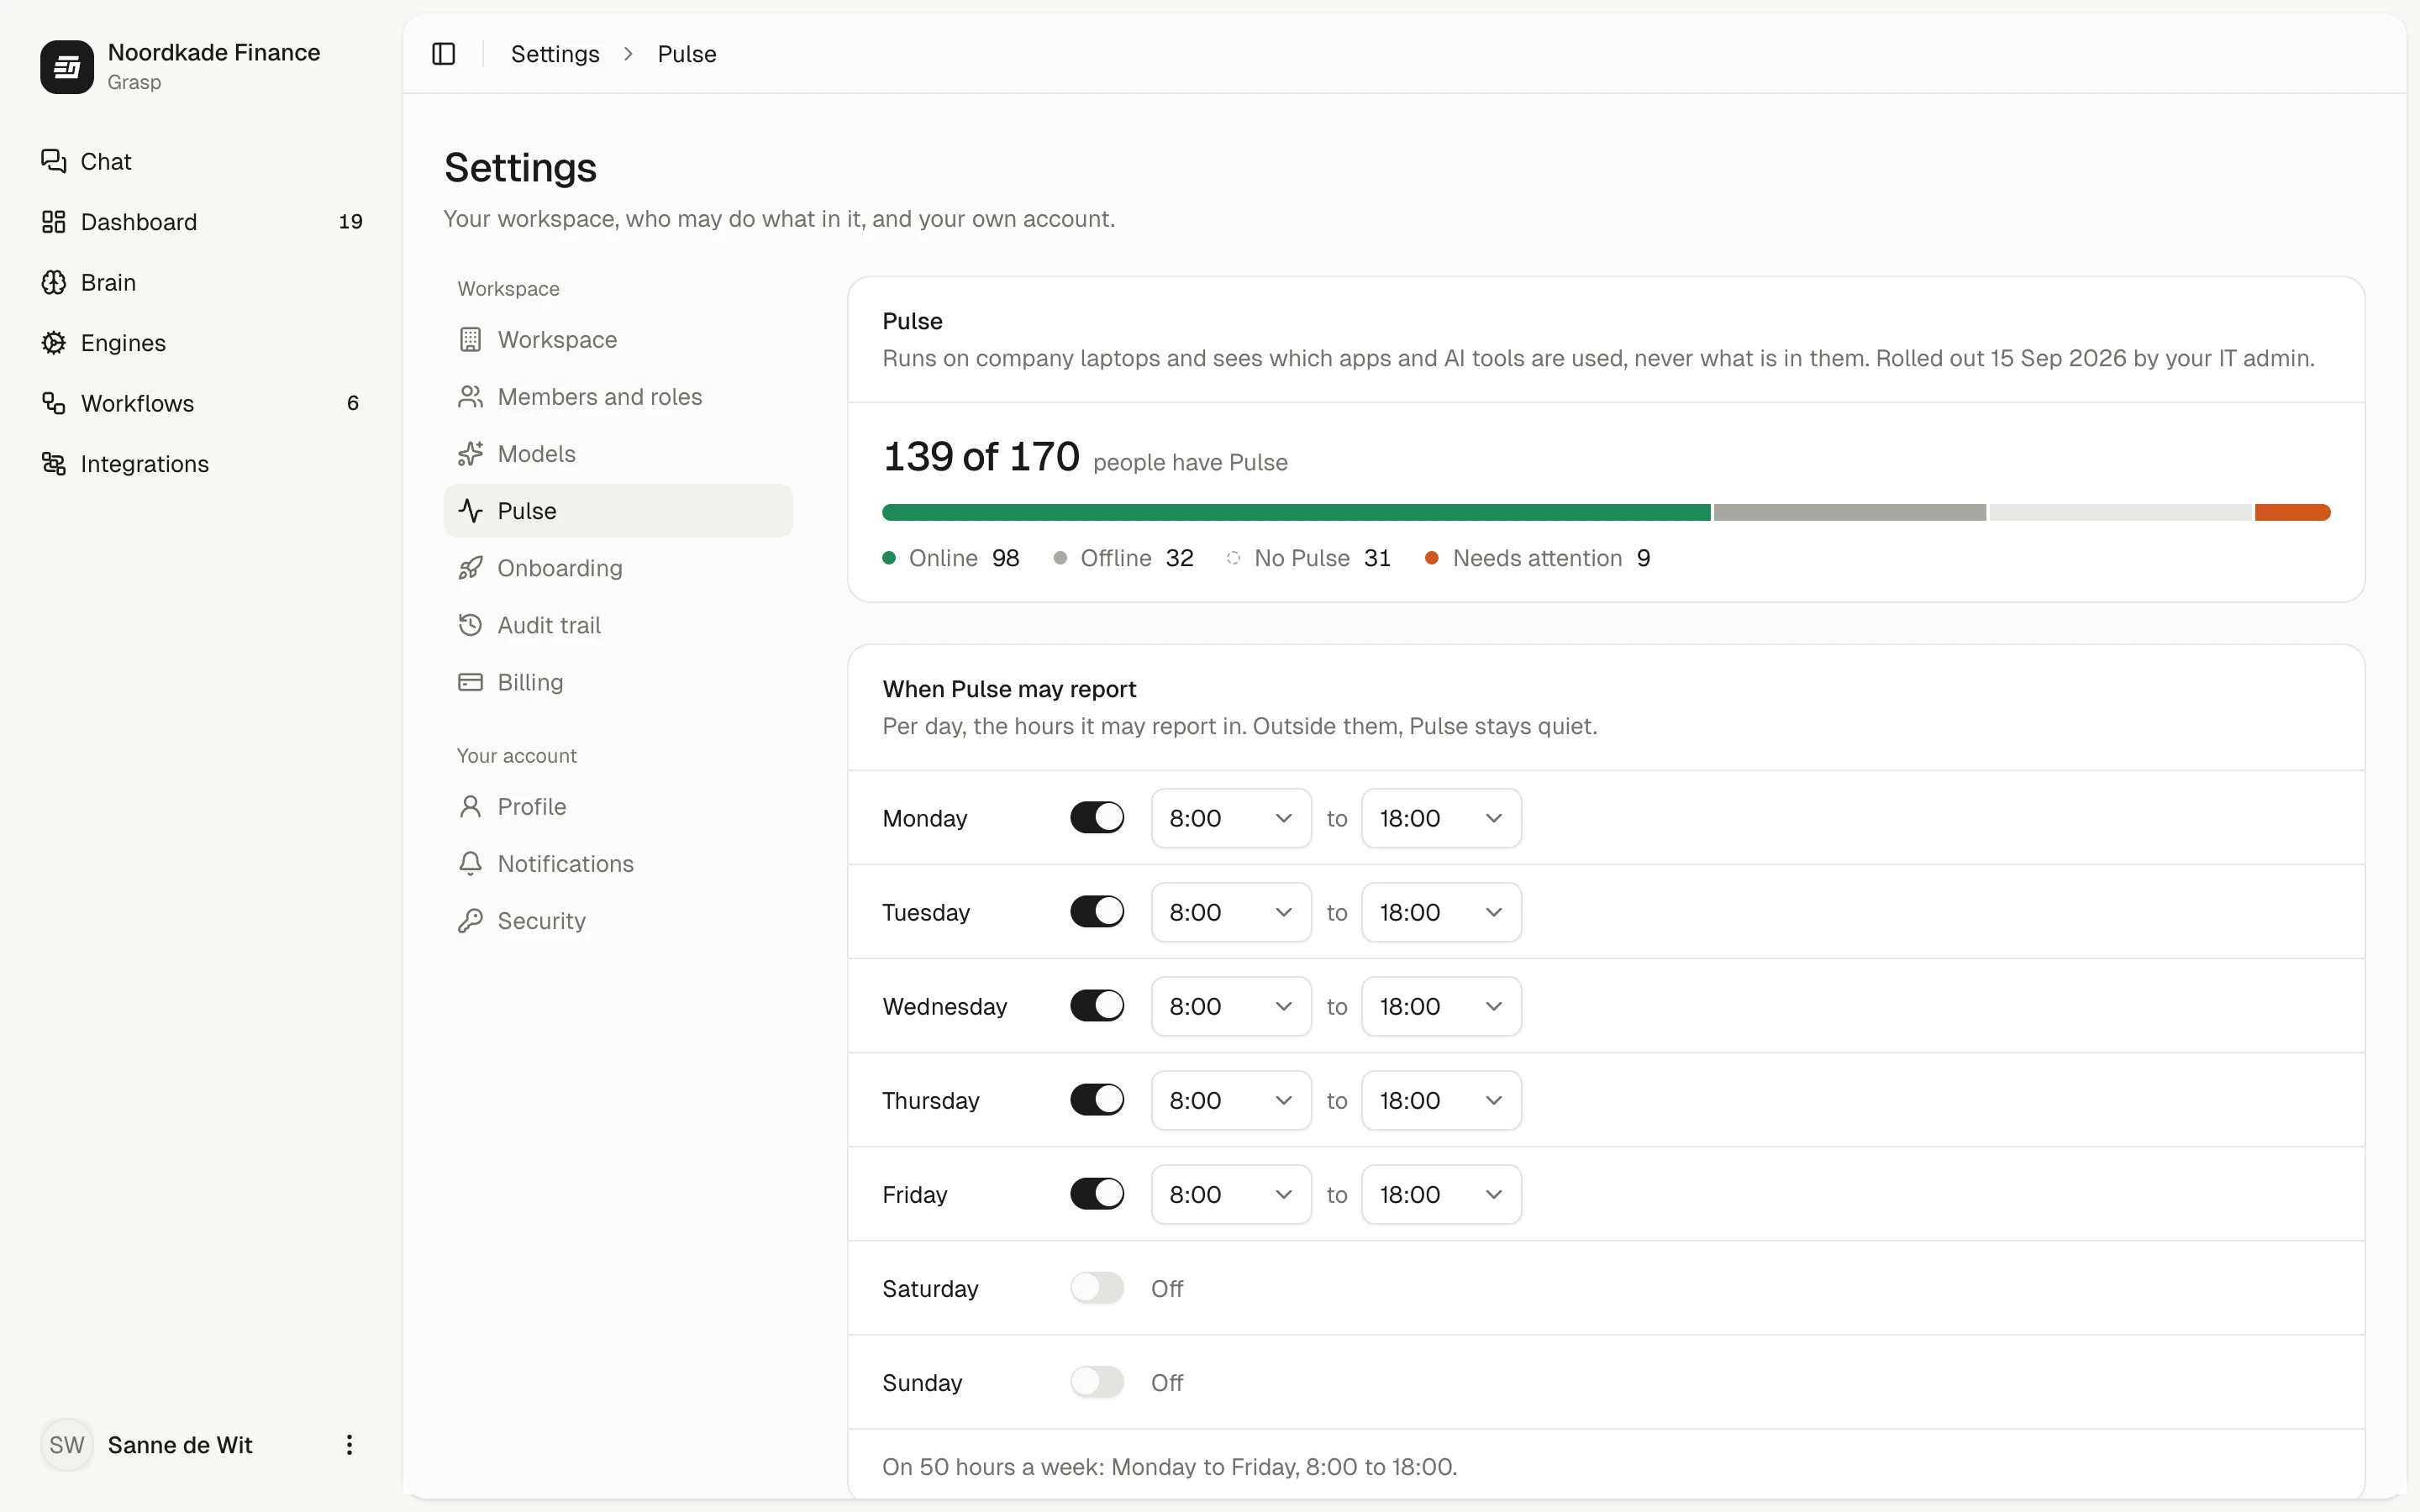The height and width of the screenshot is (1512, 2420).
Task: Click the Noordkade Finance logo icon
Action: coord(67,67)
